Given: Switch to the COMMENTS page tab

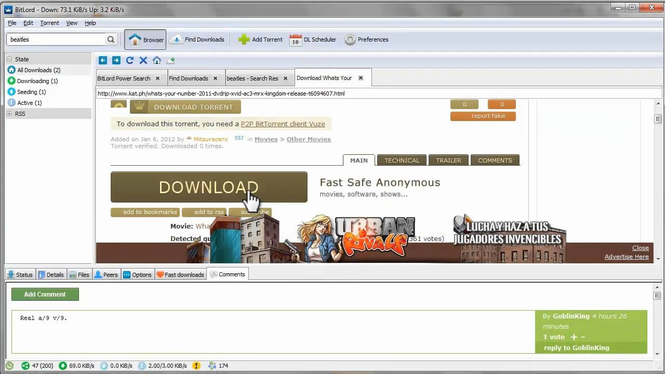Looking at the screenshot, I should [x=495, y=160].
